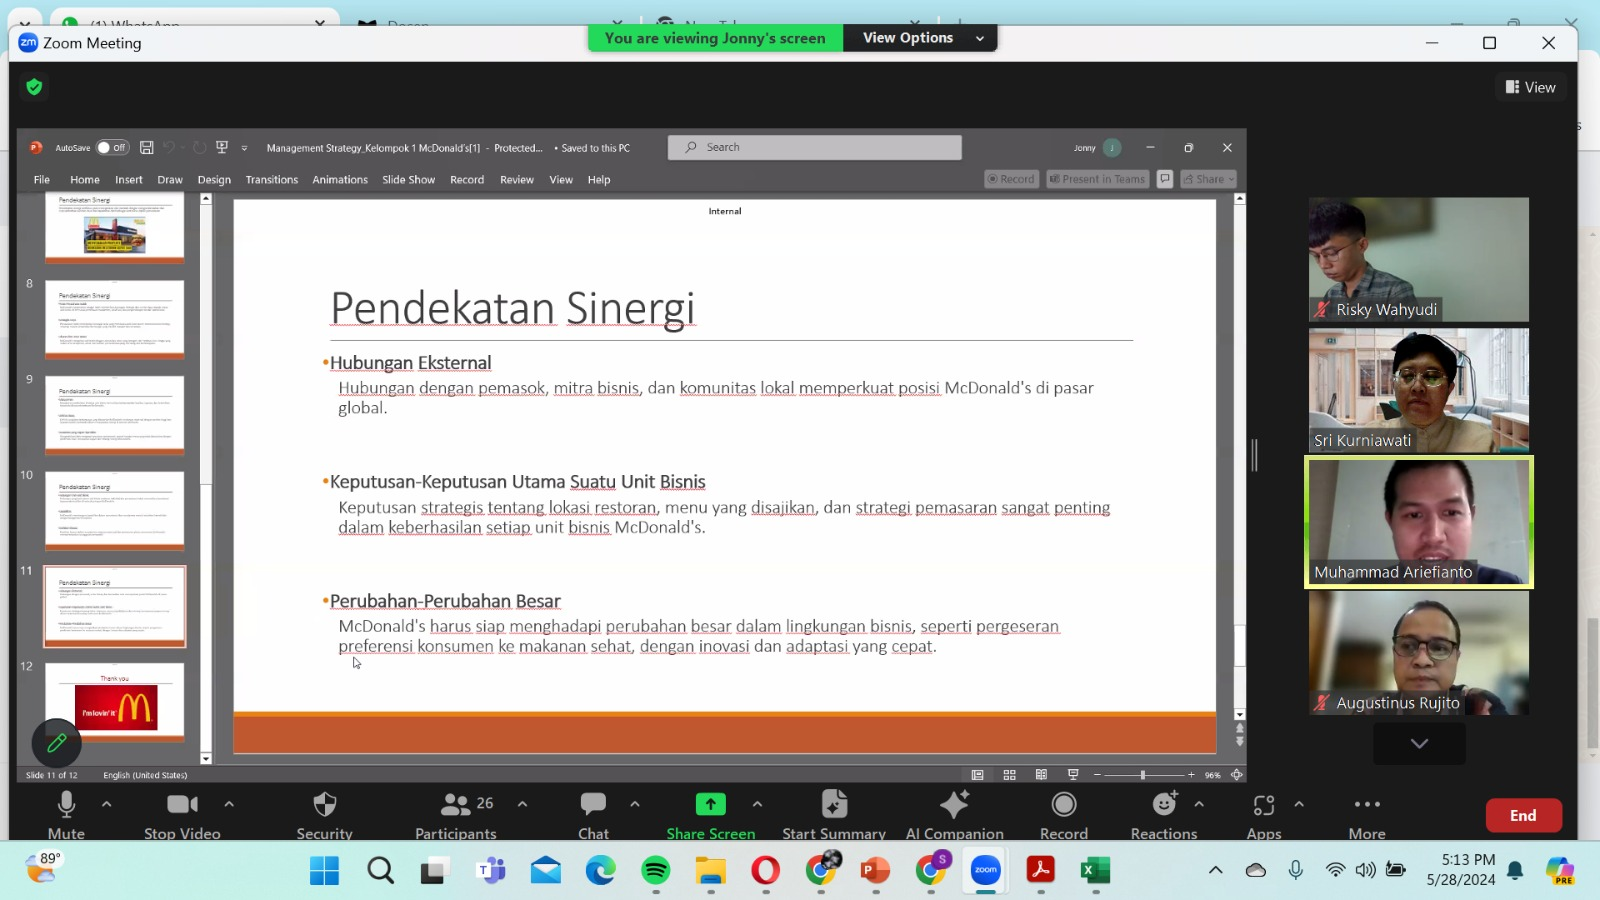The height and width of the screenshot is (900, 1600).
Task: Start Summary in Zoom
Action: pyautogui.click(x=834, y=815)
